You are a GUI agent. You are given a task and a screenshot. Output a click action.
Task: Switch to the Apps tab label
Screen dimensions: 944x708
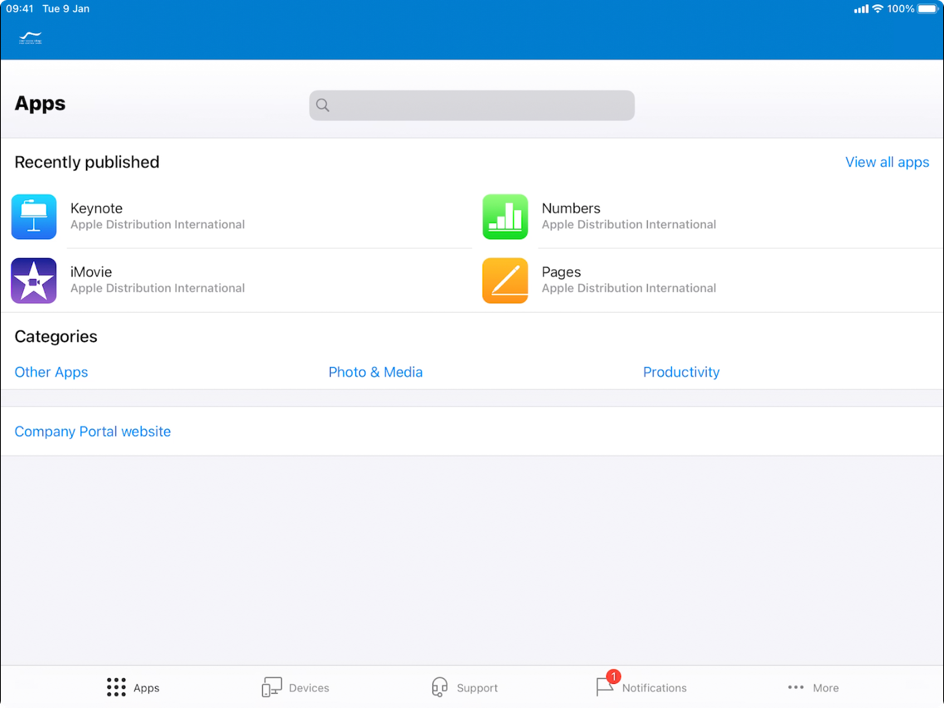point(146,688)
